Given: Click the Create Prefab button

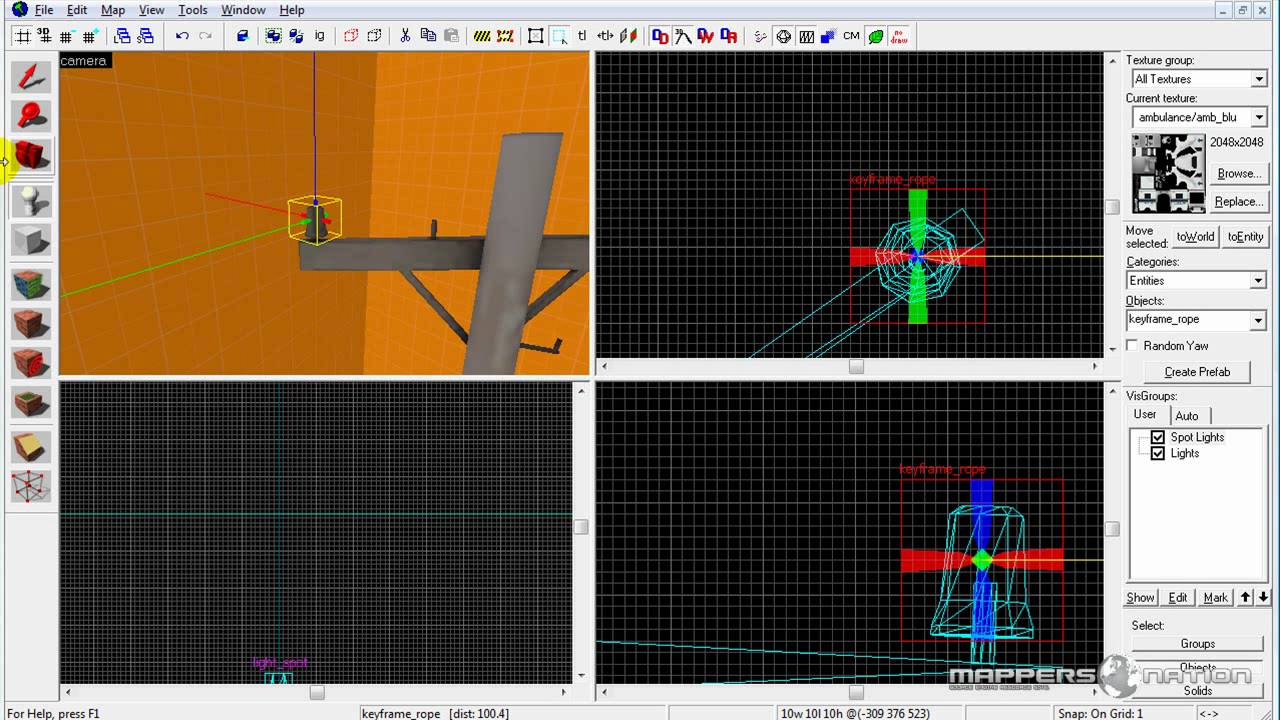Looking at the screenshot, I should point(1197,372).
